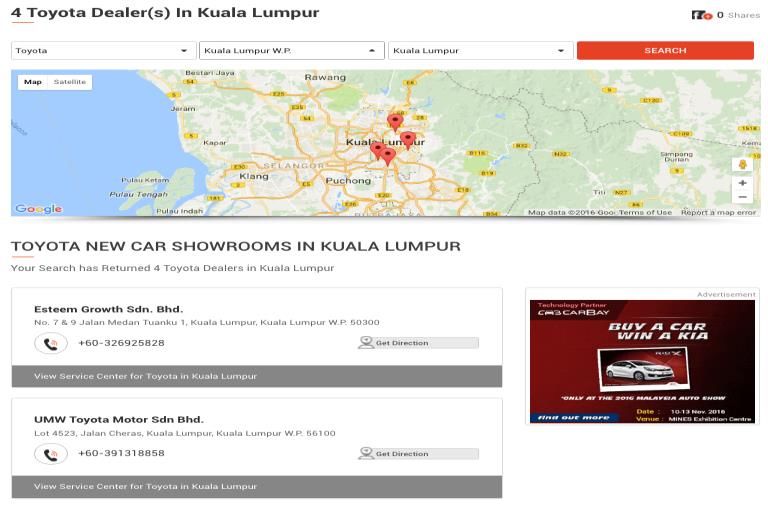Click the northernmost red map pin
Screen dimensions: 768x506
tap(395, 122)
